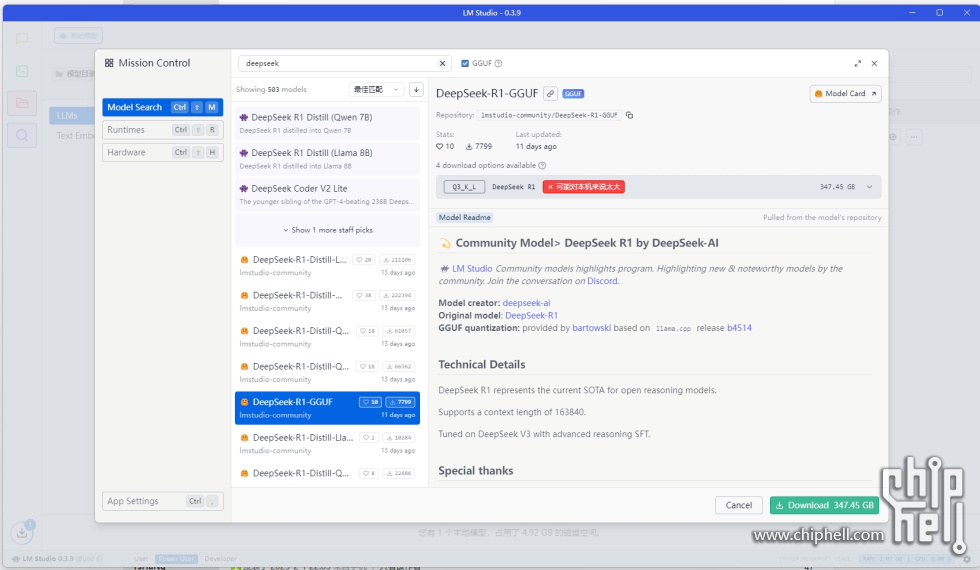Select DeepSeek-R1-Distill-L... with 211106 downloads
The image size is (980, 570).
(328, 266)
